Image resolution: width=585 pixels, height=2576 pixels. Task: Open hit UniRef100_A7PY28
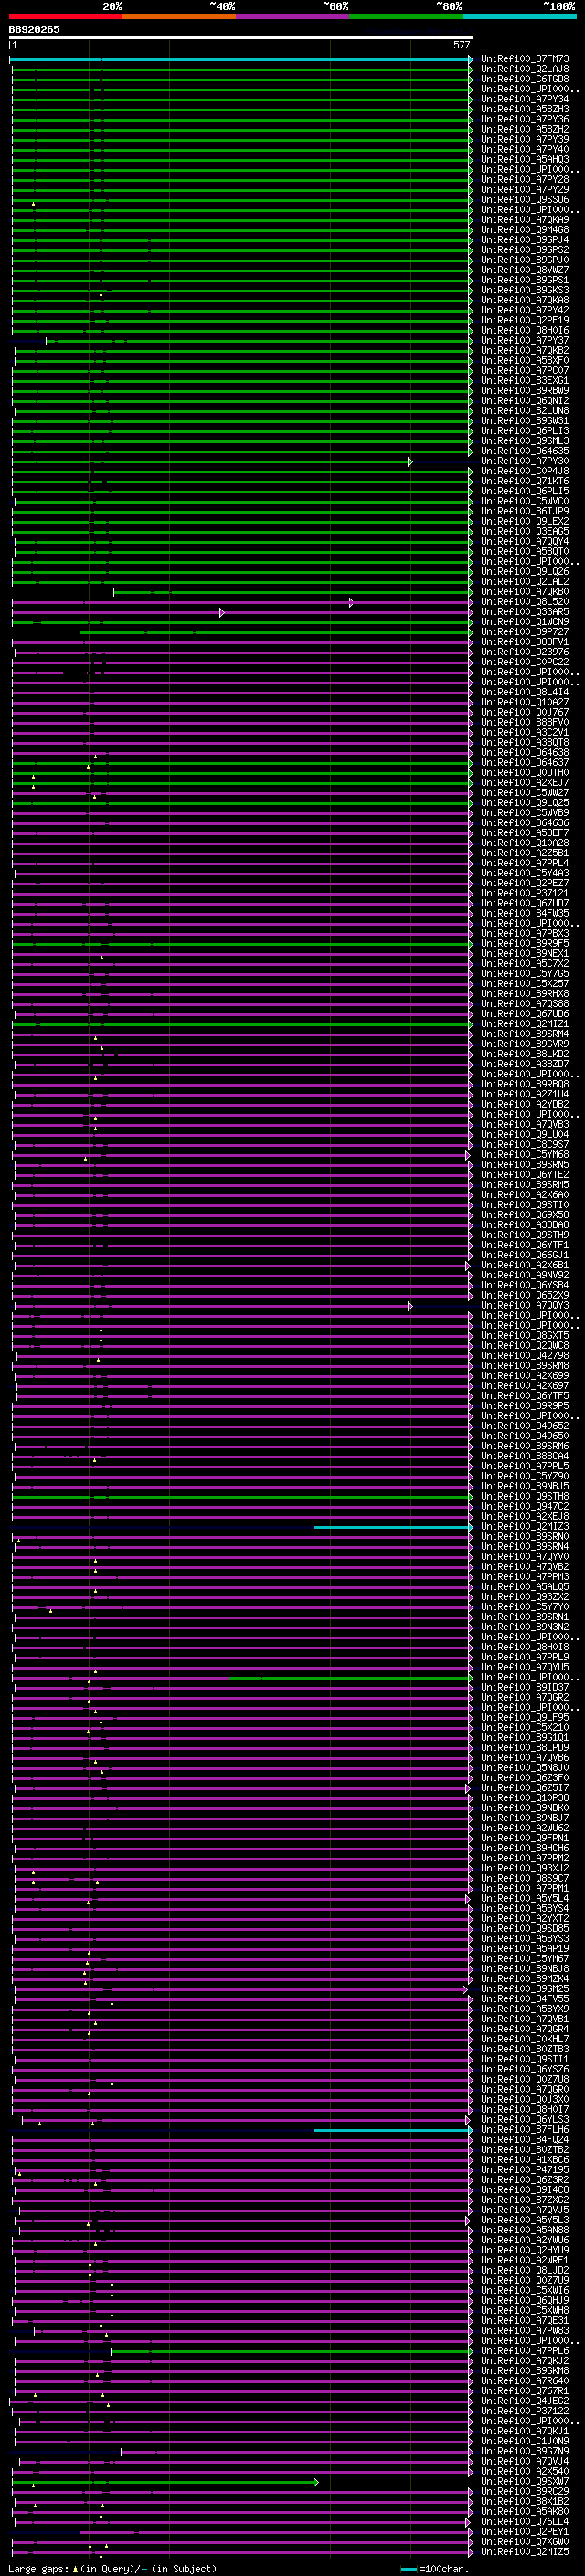tap(524, 180)
